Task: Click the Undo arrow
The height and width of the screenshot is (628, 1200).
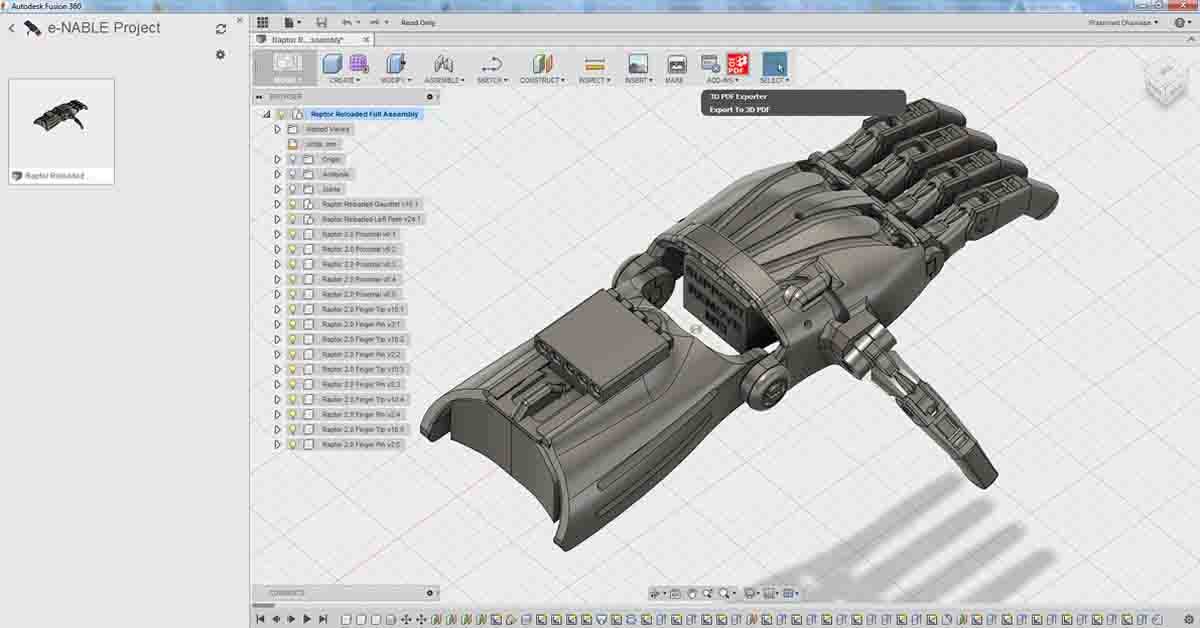Action: tap(347, 21)
